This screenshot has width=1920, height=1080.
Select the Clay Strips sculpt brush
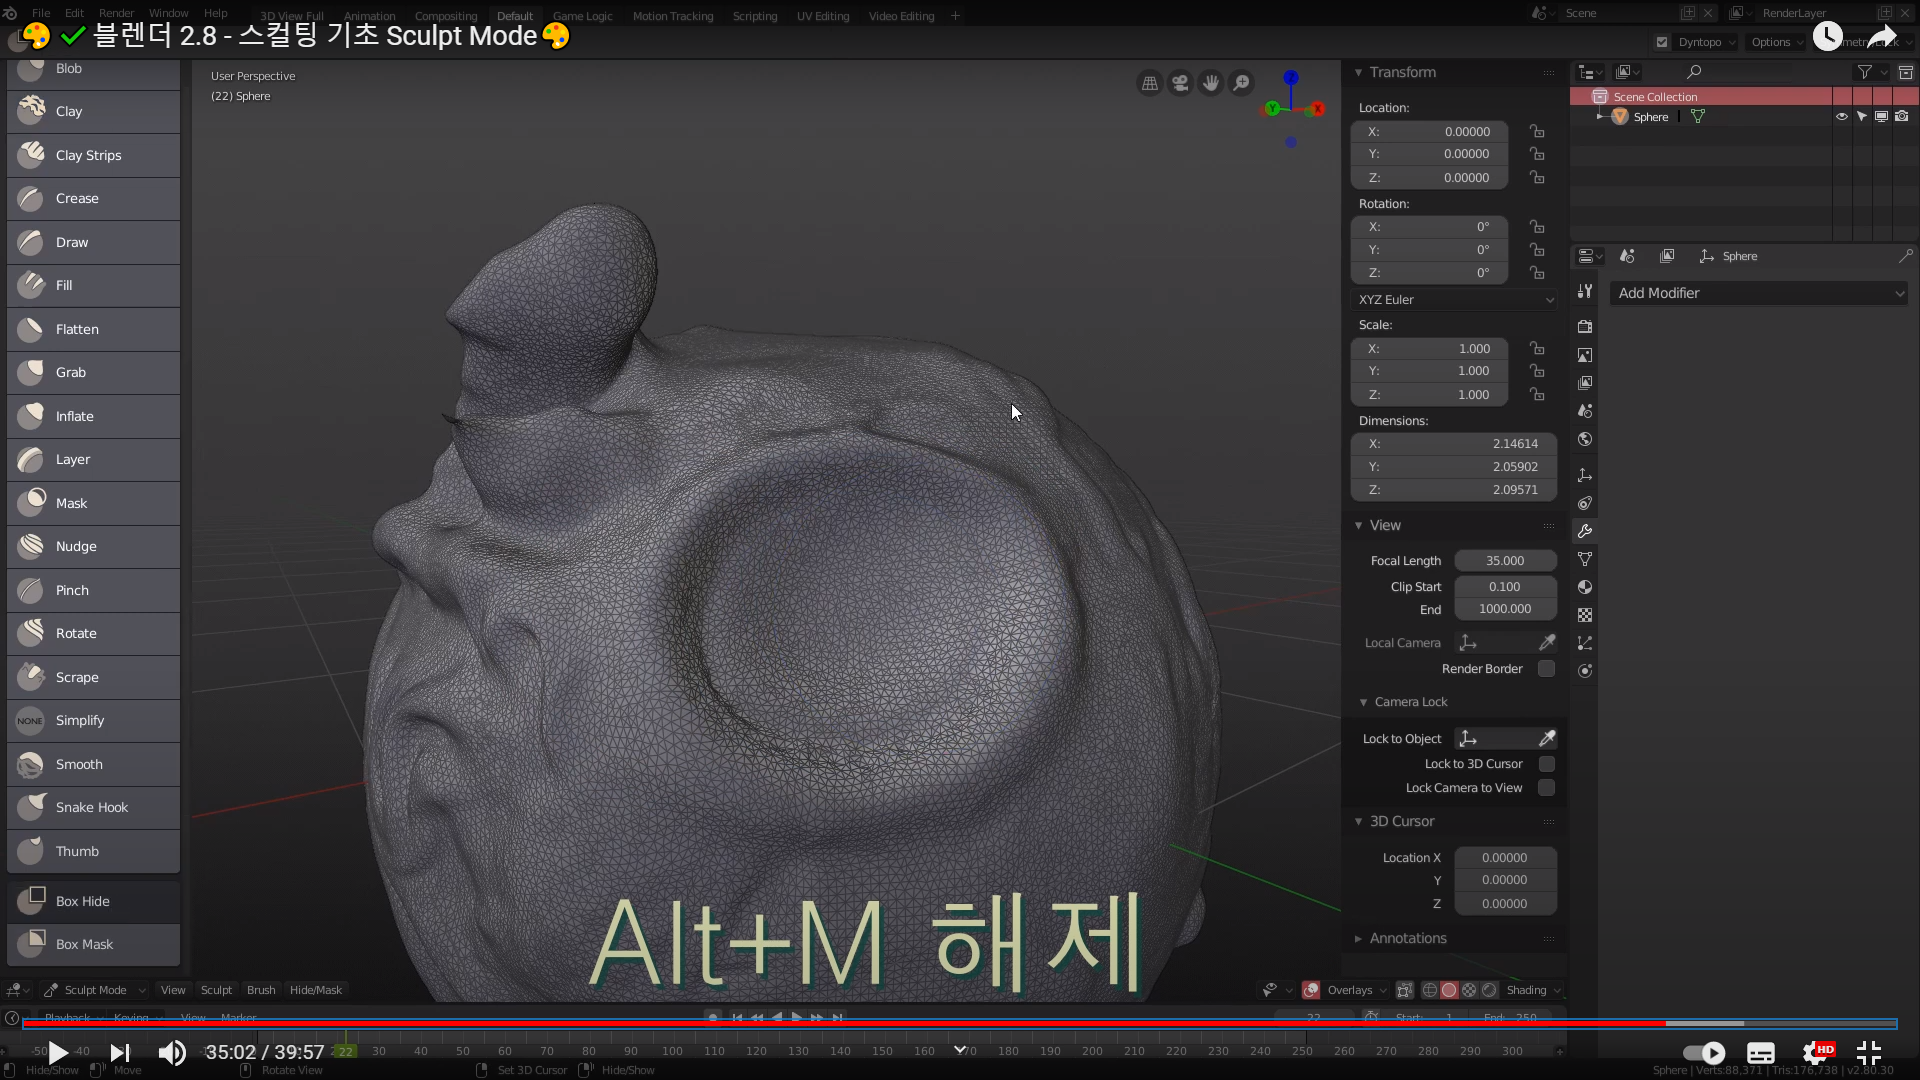point(92,155)
